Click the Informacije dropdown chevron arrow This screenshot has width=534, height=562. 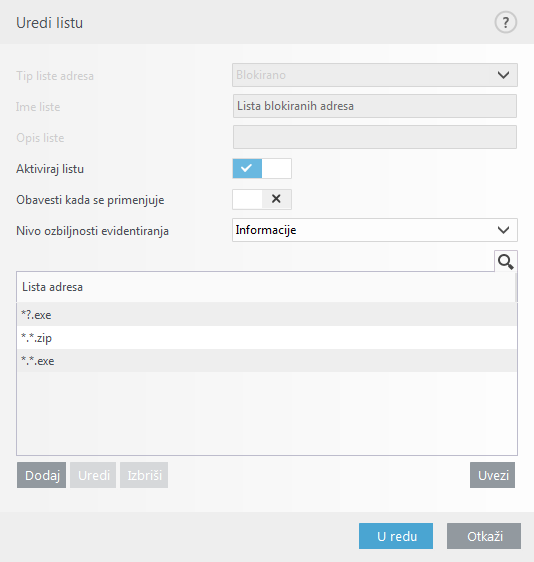pyautogui.click(x=503, y=230)
